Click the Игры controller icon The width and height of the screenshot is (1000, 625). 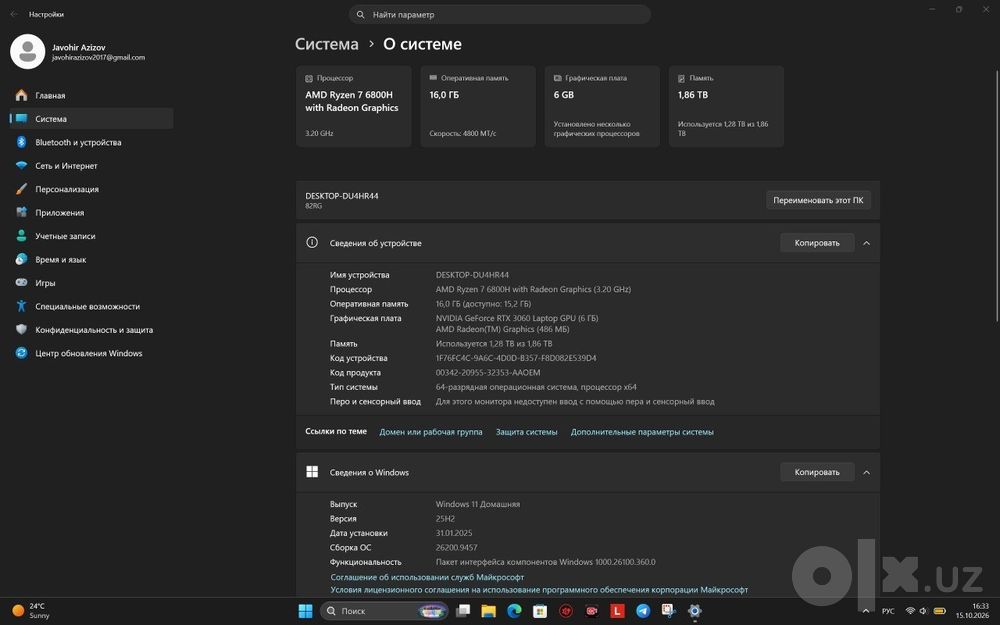coord(22,283)
